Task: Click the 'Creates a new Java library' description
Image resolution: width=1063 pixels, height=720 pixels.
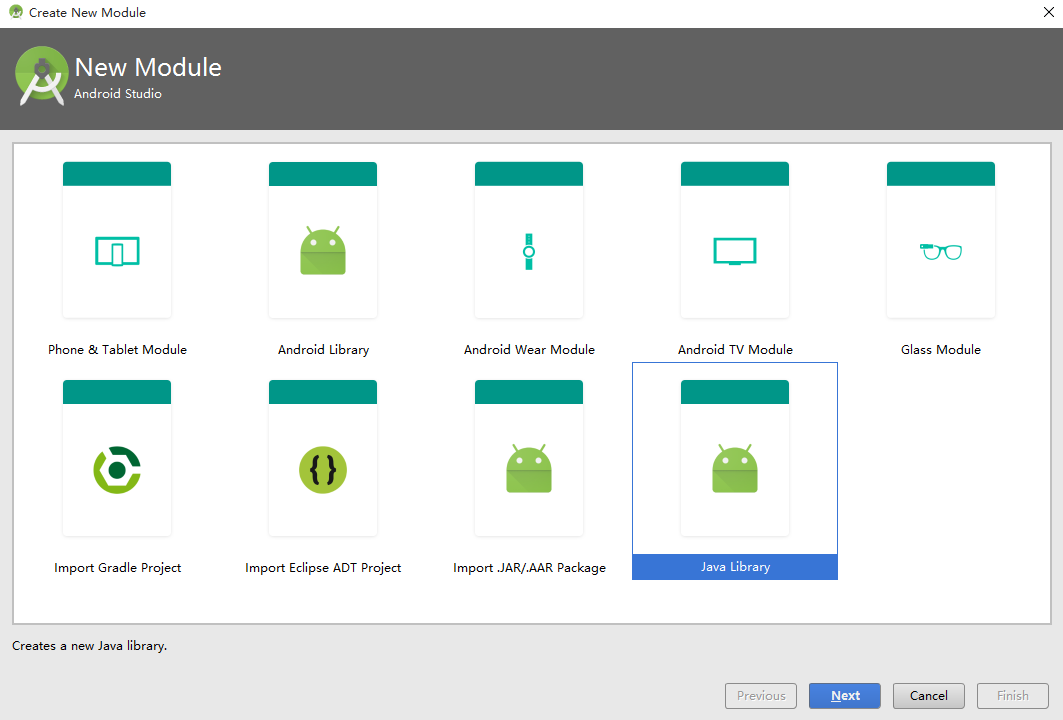Action: point(89,646)
